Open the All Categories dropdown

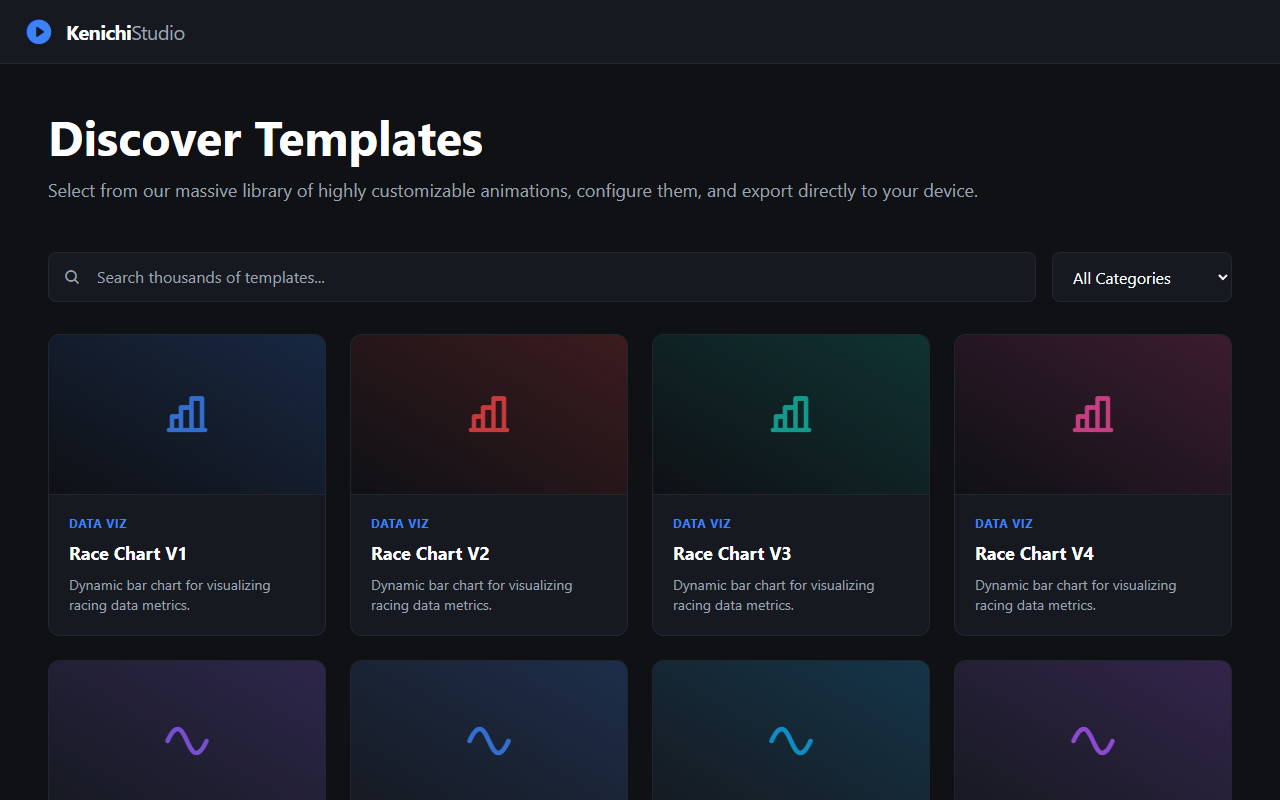coord(1141,277)
